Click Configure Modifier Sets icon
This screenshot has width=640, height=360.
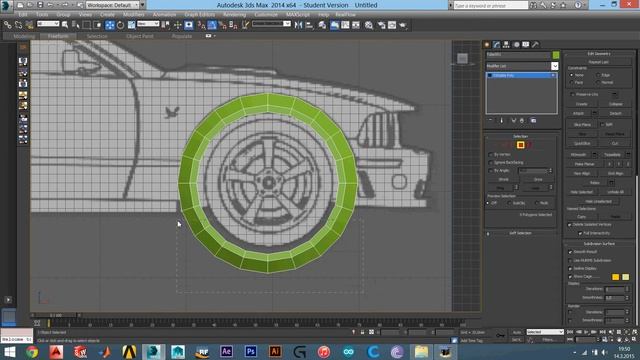click(533, 120)
